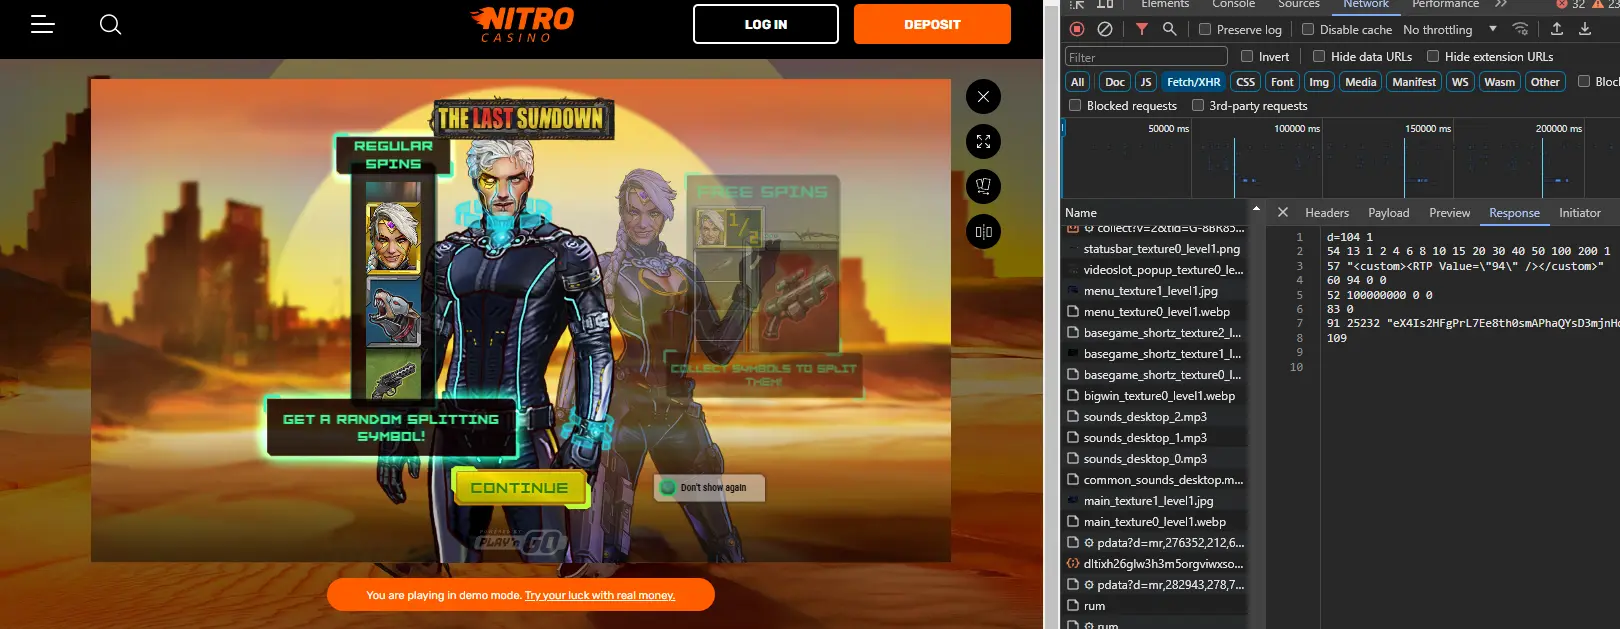Viewport: 1620px width, 629px height.
Task: Tick the partially visible Blocked cookies checkbox
Action: 1584,81
